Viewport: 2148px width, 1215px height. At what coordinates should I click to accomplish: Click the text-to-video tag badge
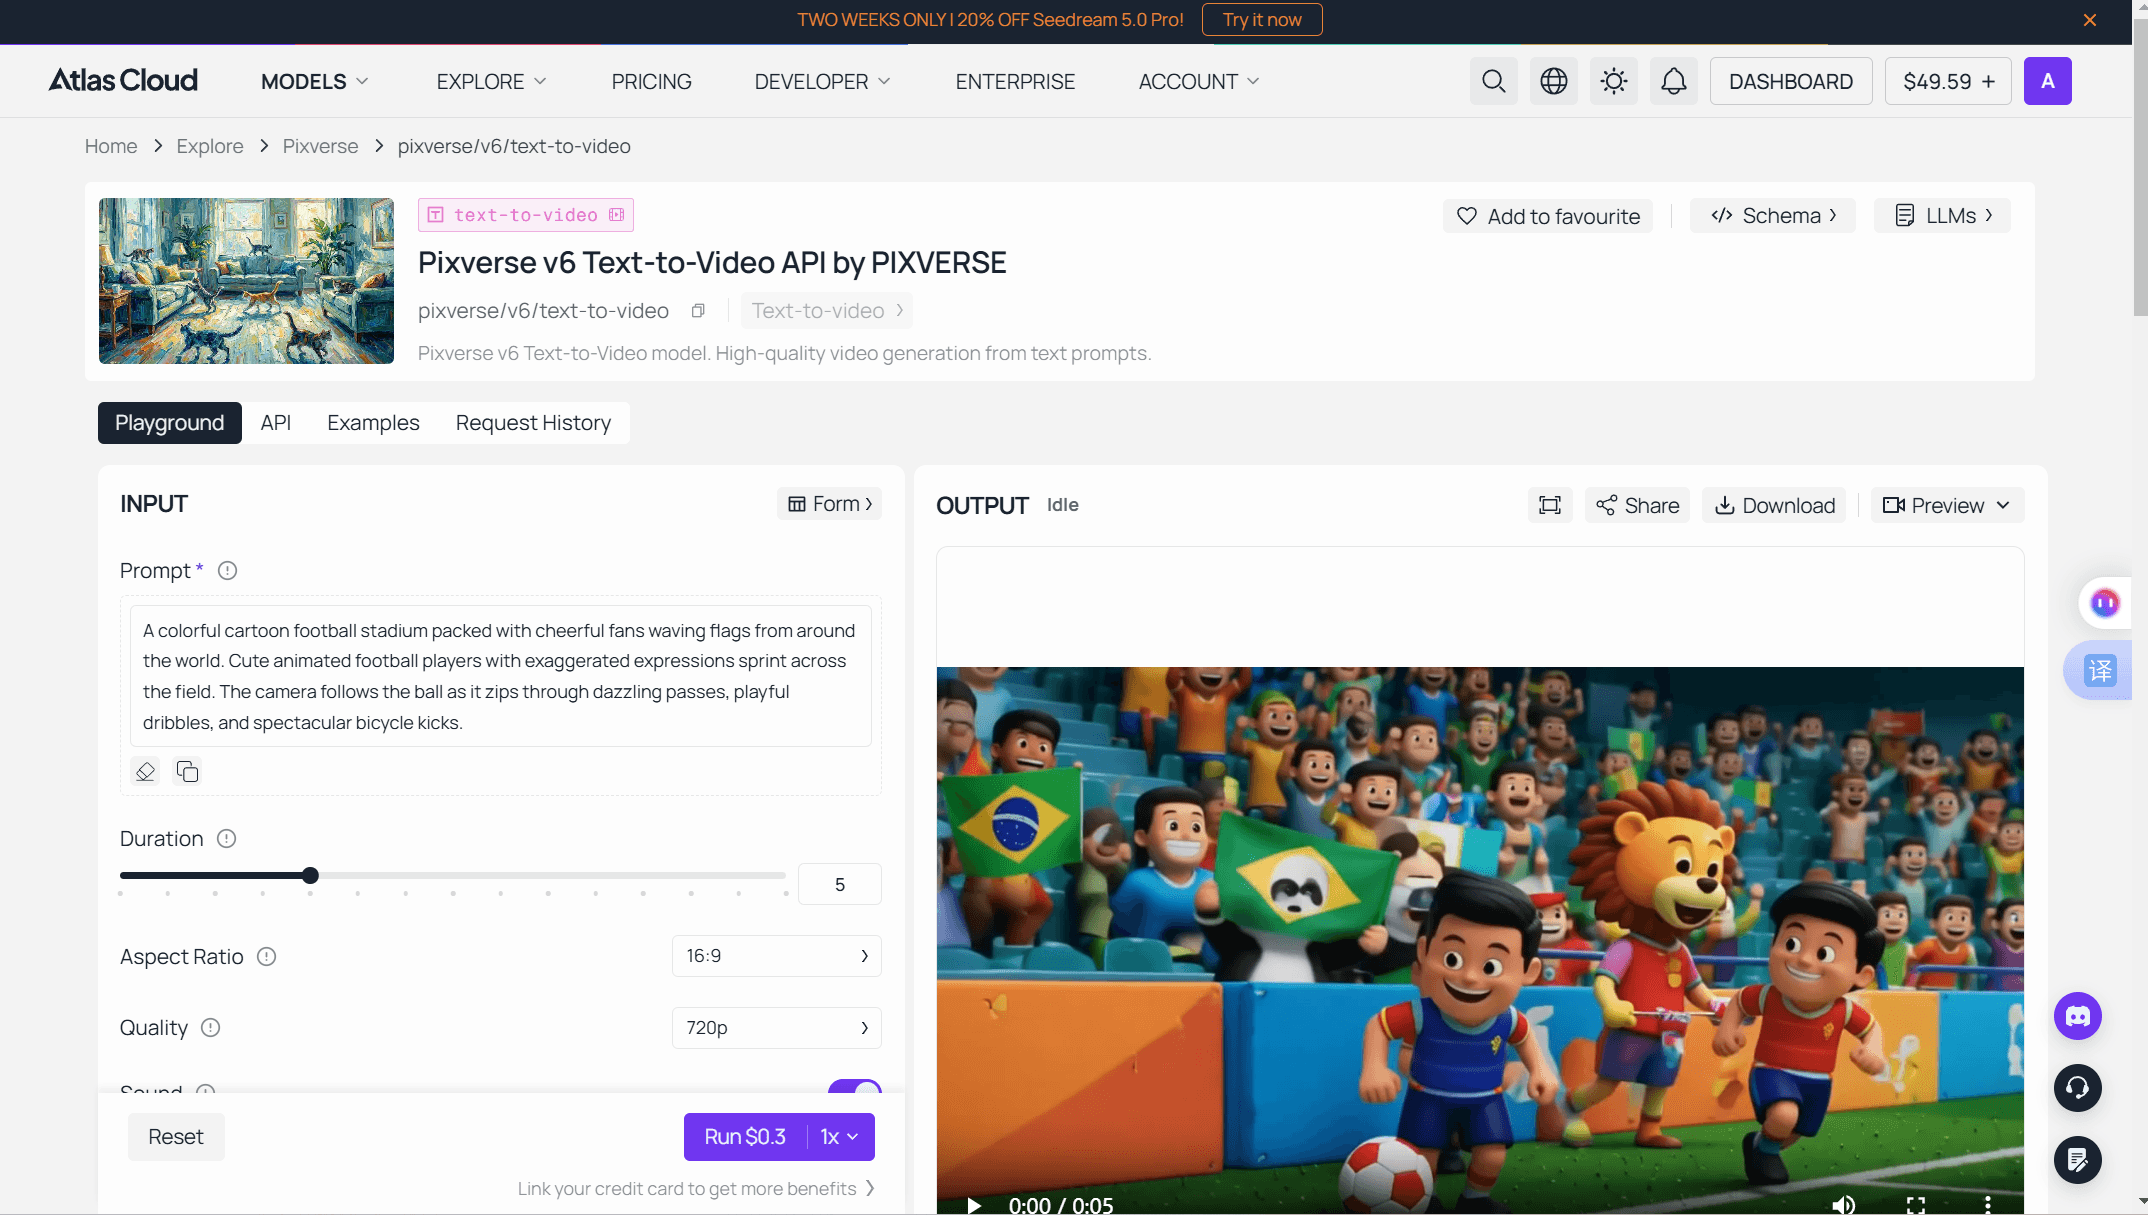pos(526,215)
